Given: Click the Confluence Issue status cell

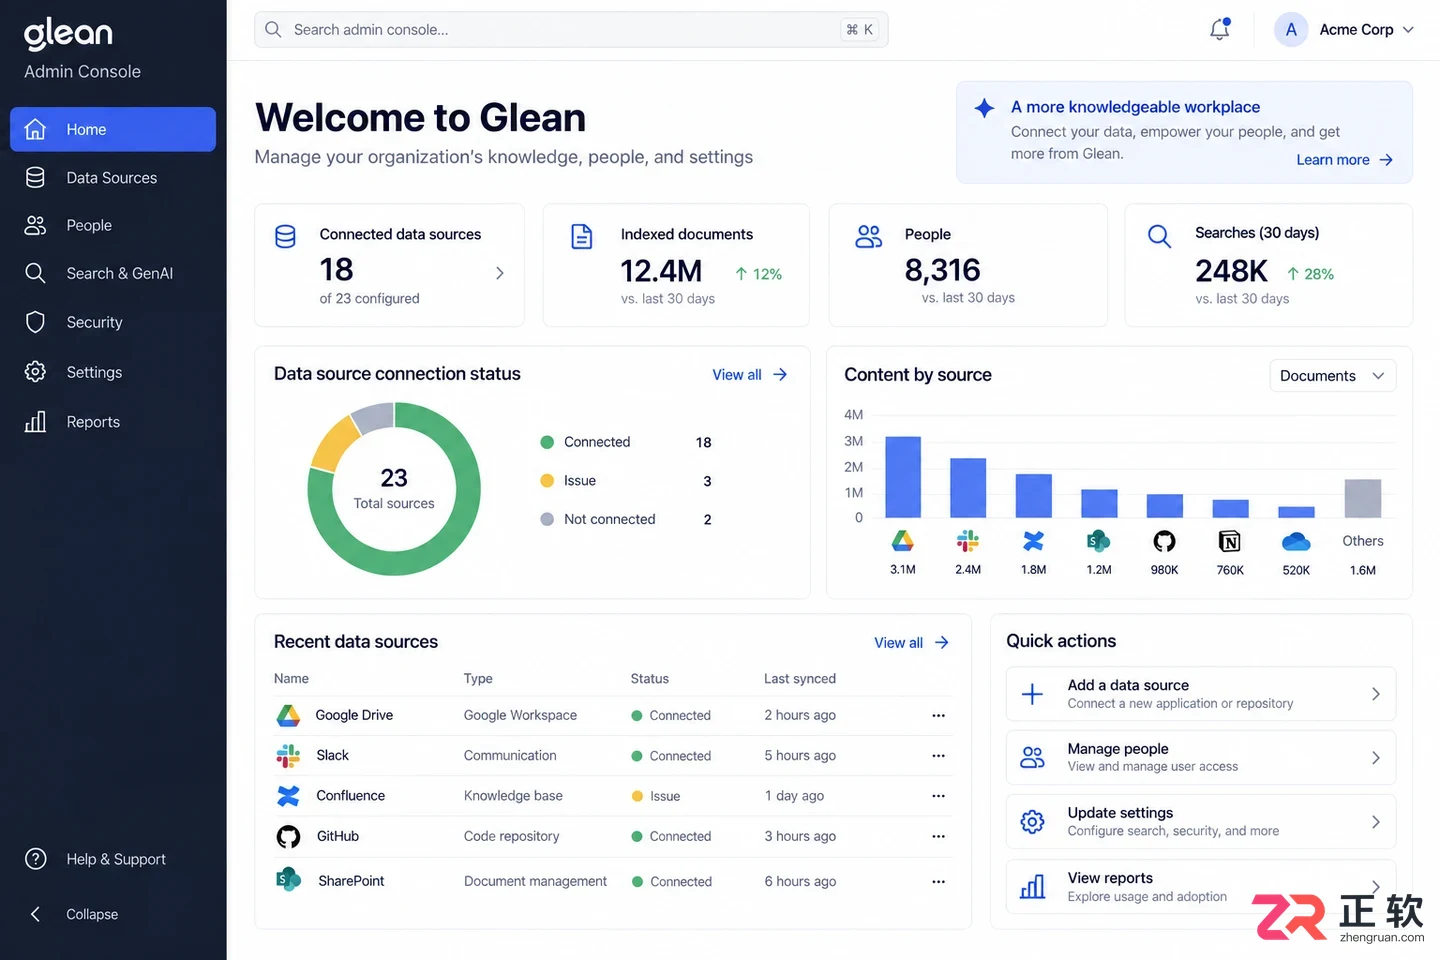Looking at the screenshot, I should [x=656, y=796].
